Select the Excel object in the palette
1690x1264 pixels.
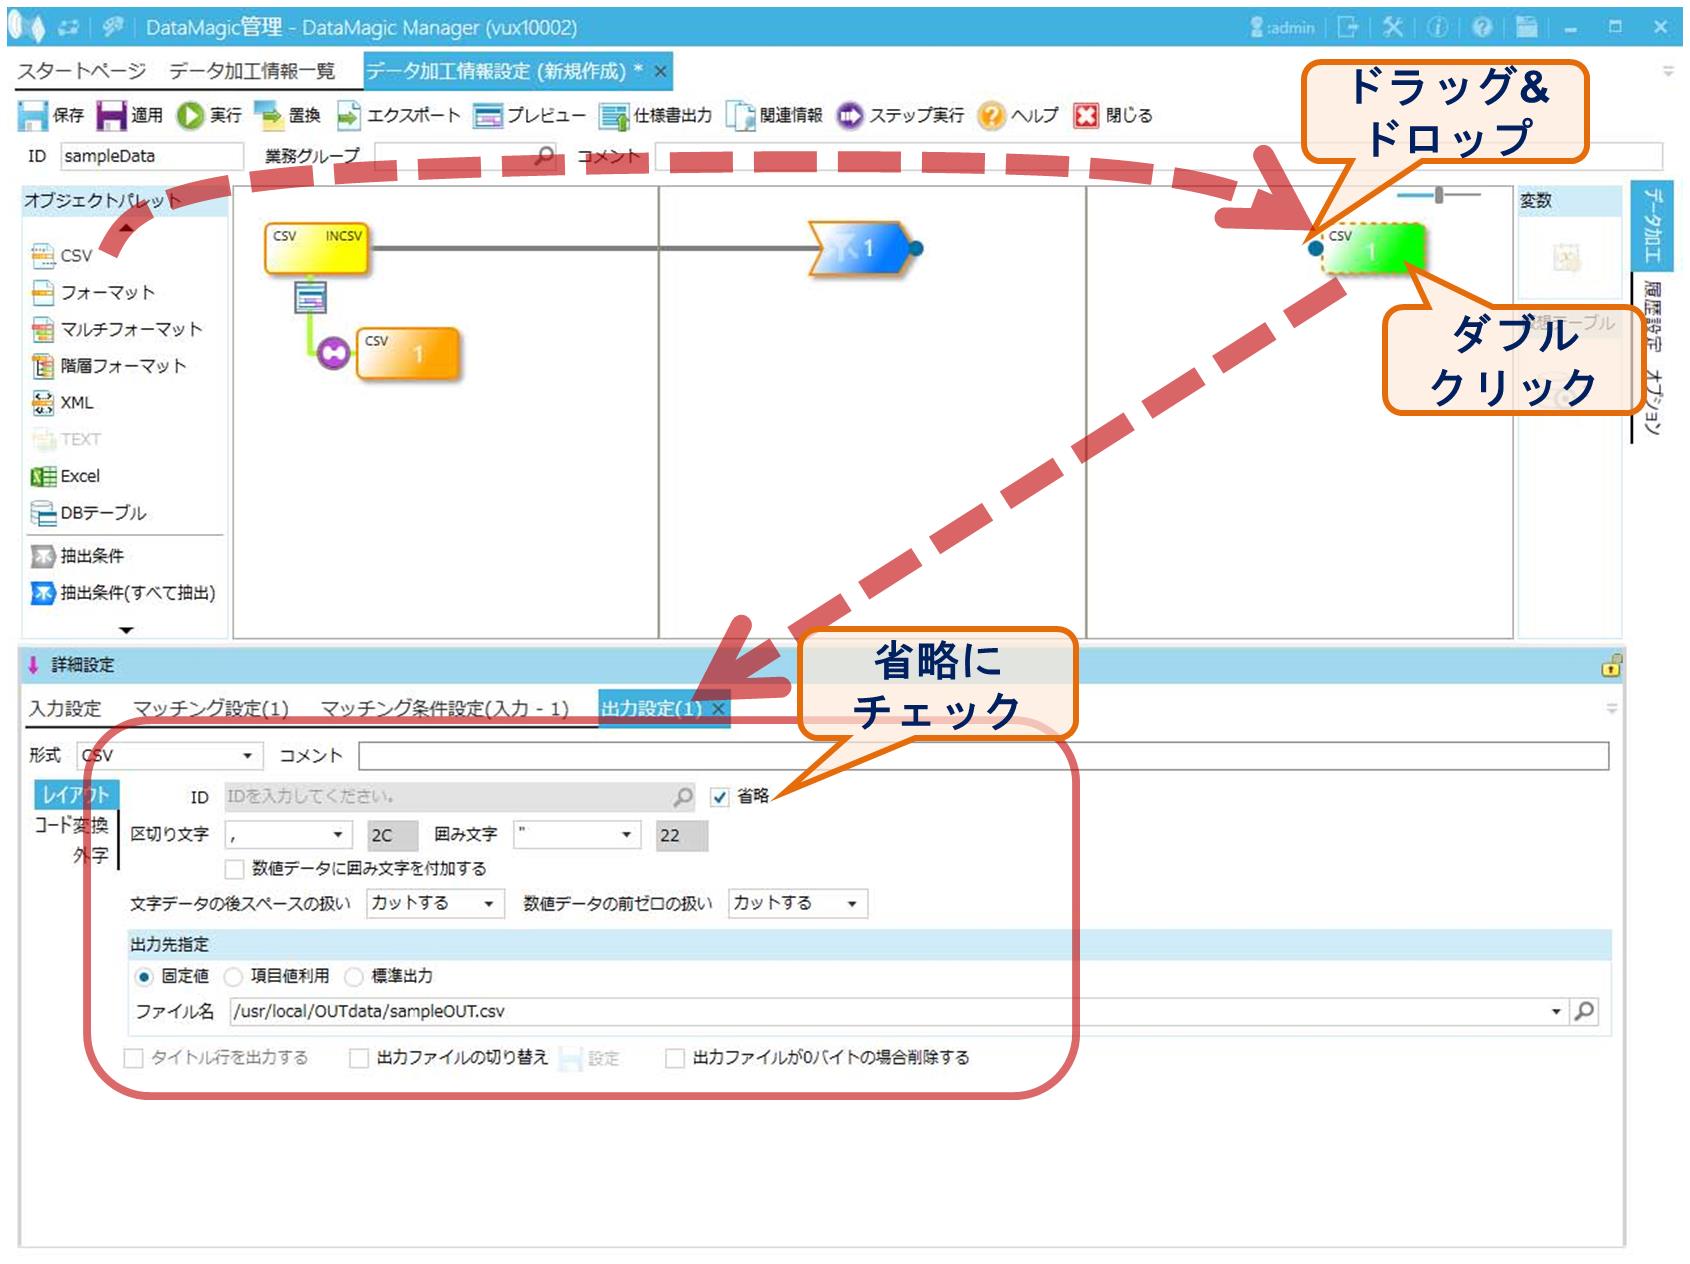[66, 476]
